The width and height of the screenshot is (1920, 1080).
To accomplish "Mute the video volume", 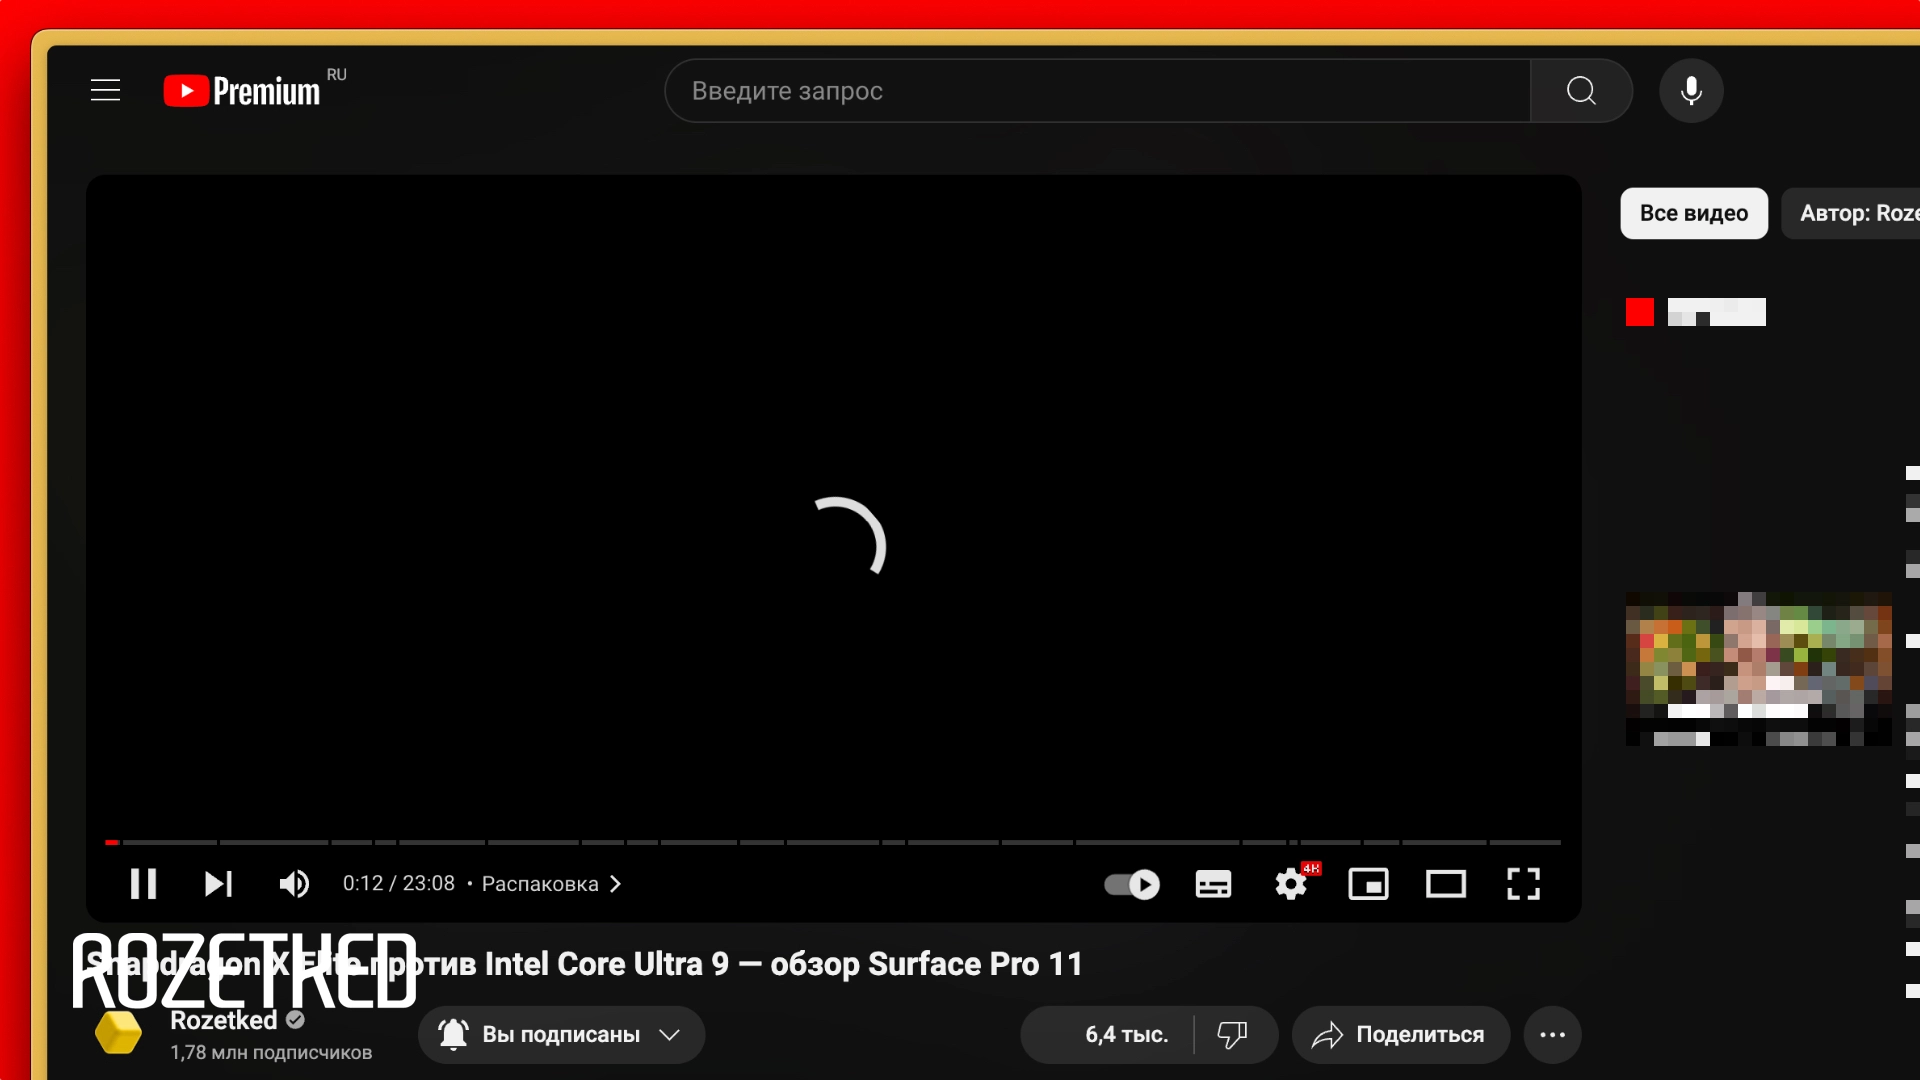I will tap(294, 884).
